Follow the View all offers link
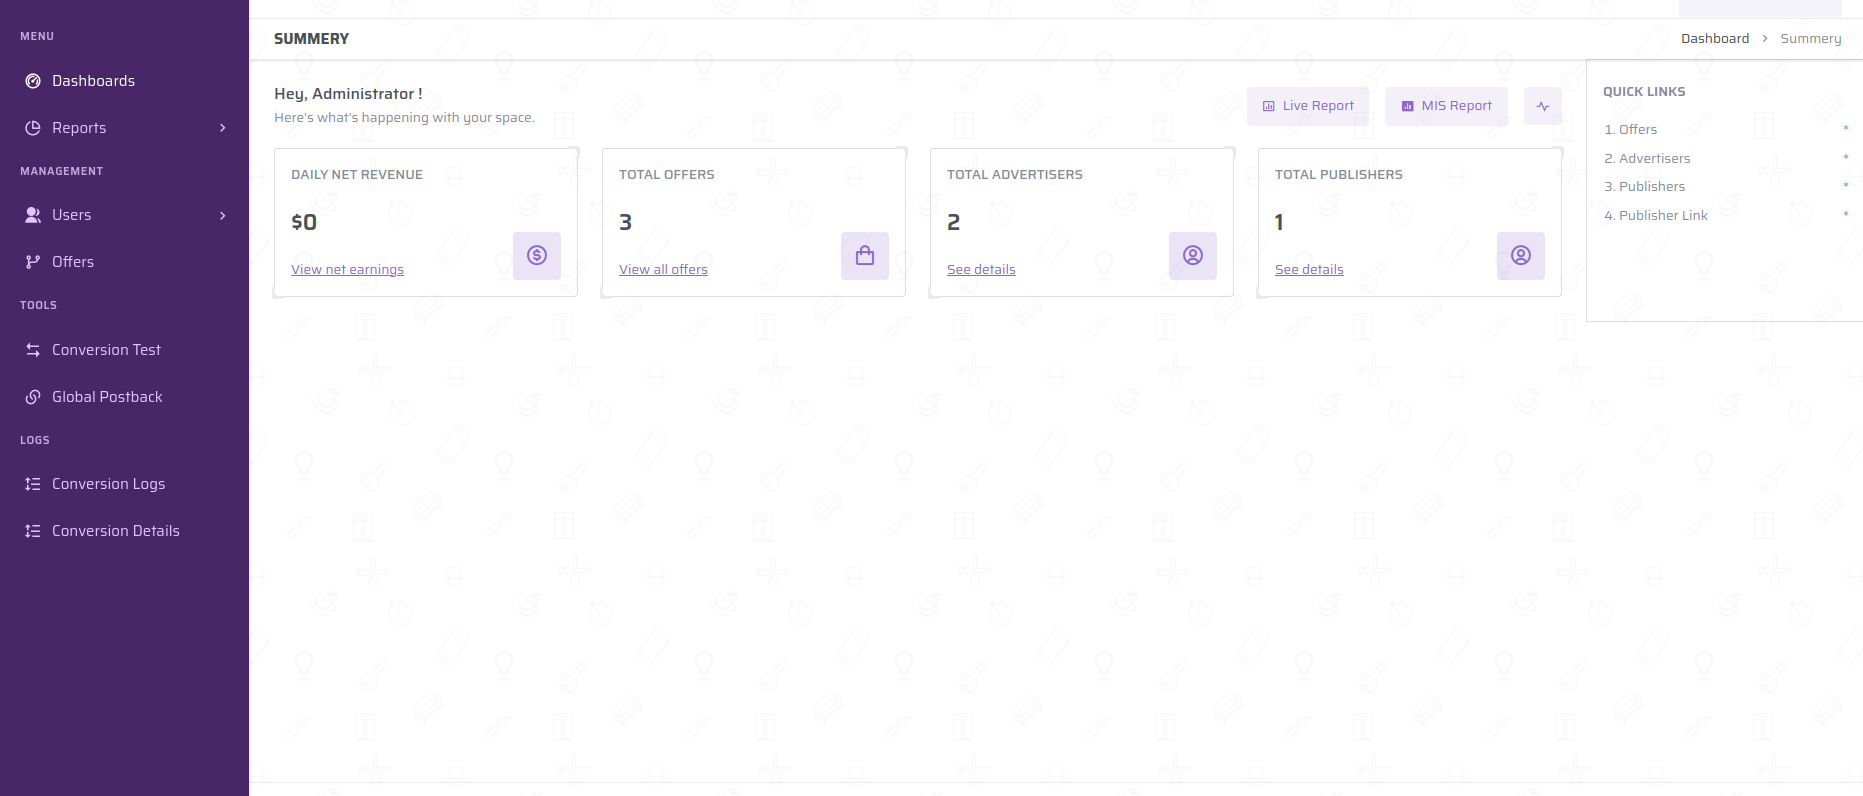This screenshot has width=1863, height=796. click(663, 270)
